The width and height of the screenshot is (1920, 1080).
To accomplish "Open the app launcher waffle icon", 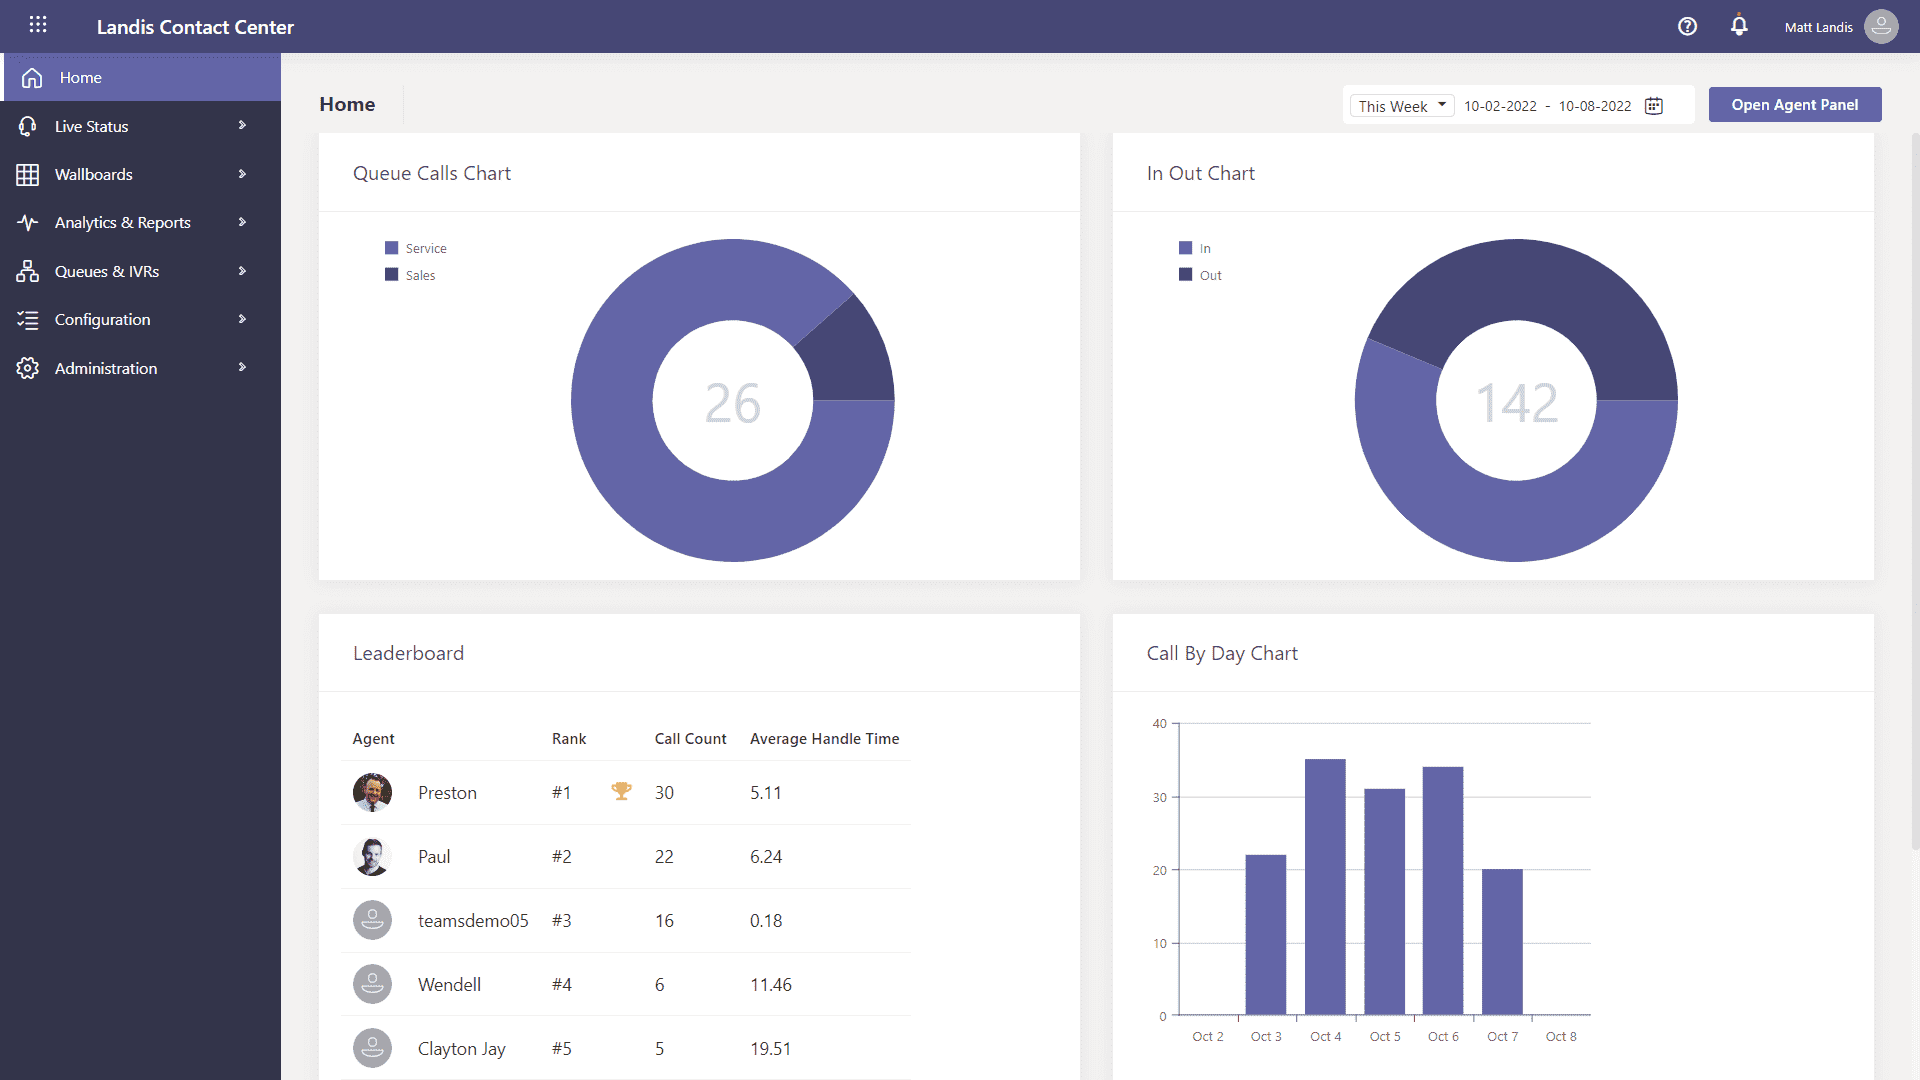I will pos(38,25).
